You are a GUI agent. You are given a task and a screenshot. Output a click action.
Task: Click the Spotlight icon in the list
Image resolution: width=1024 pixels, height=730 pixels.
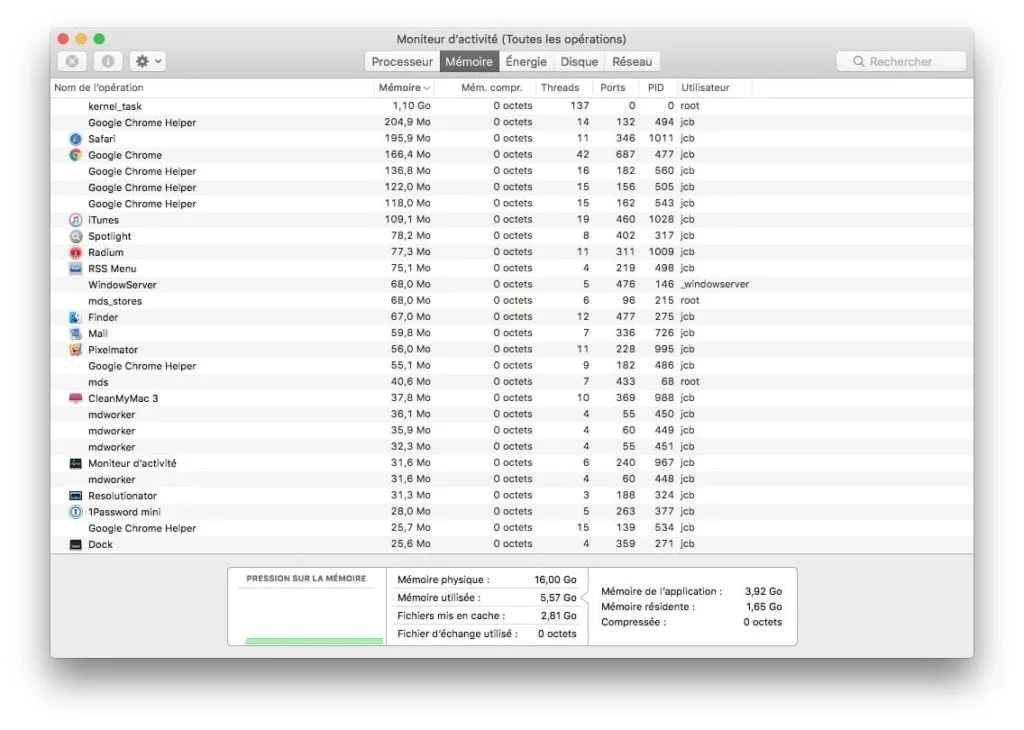[76, 236]
